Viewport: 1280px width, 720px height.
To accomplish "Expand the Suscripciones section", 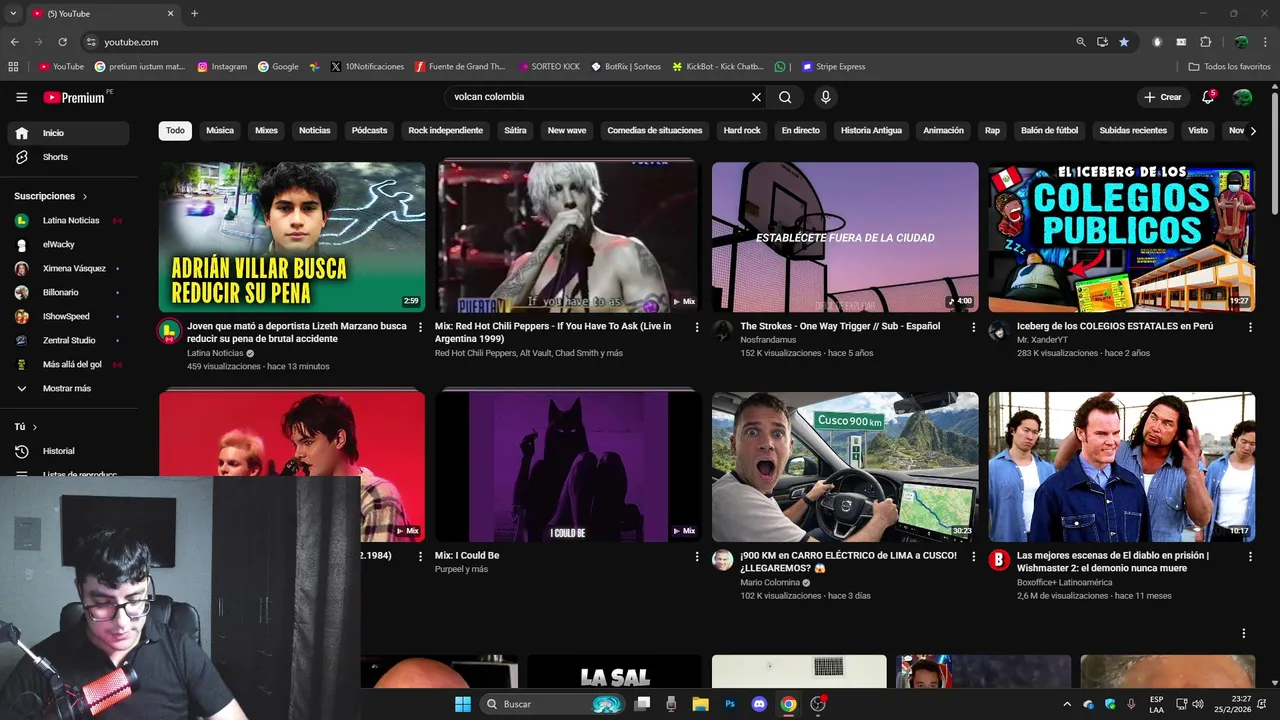I will tap(51, 196).
